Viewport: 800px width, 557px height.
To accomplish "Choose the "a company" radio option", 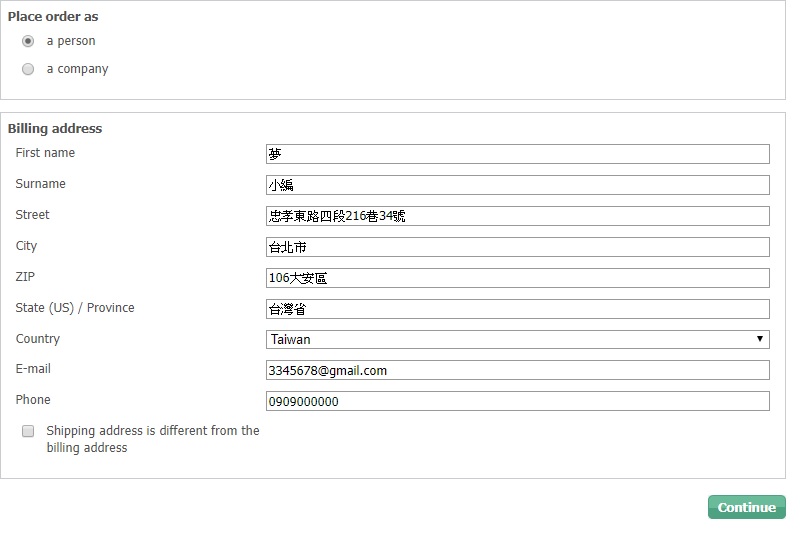I will click(28, 69).
